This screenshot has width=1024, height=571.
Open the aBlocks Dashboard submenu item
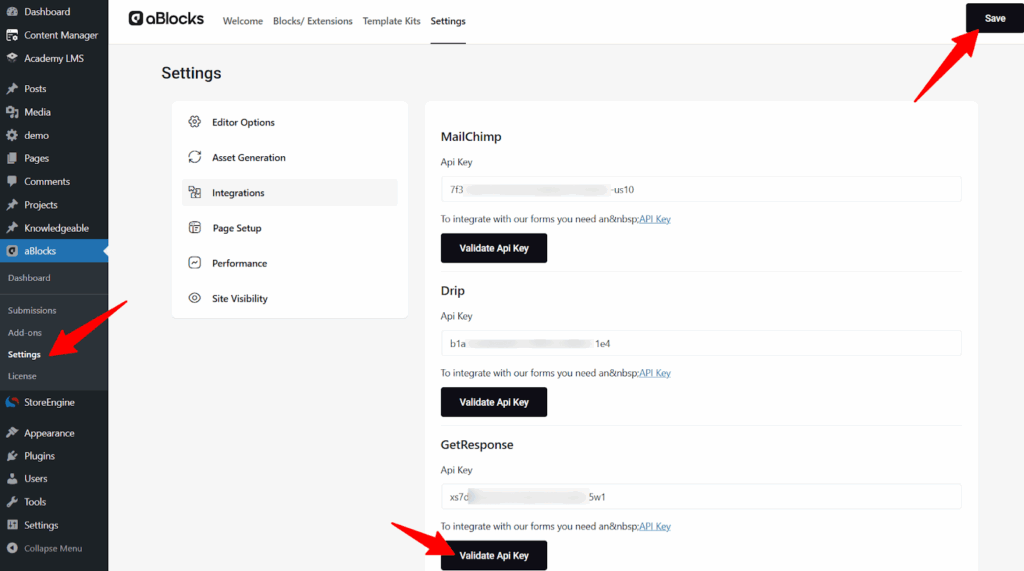29,278
